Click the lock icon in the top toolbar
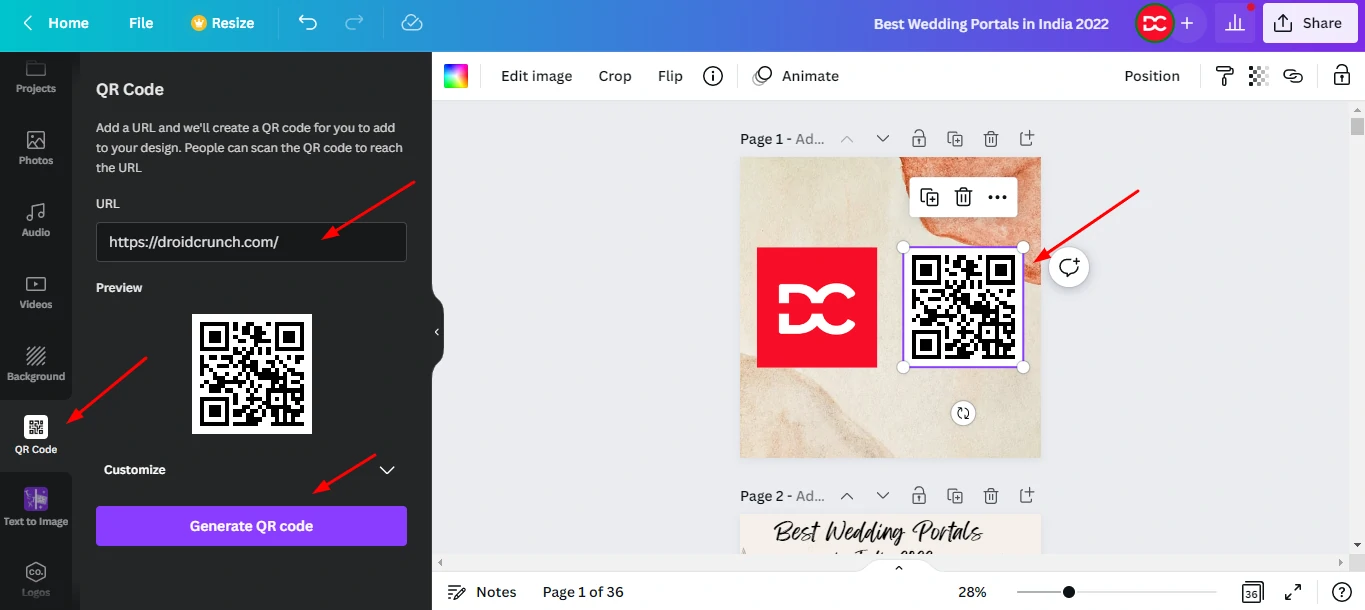Screen dimensions: 1365x610 click(1342, 76)
